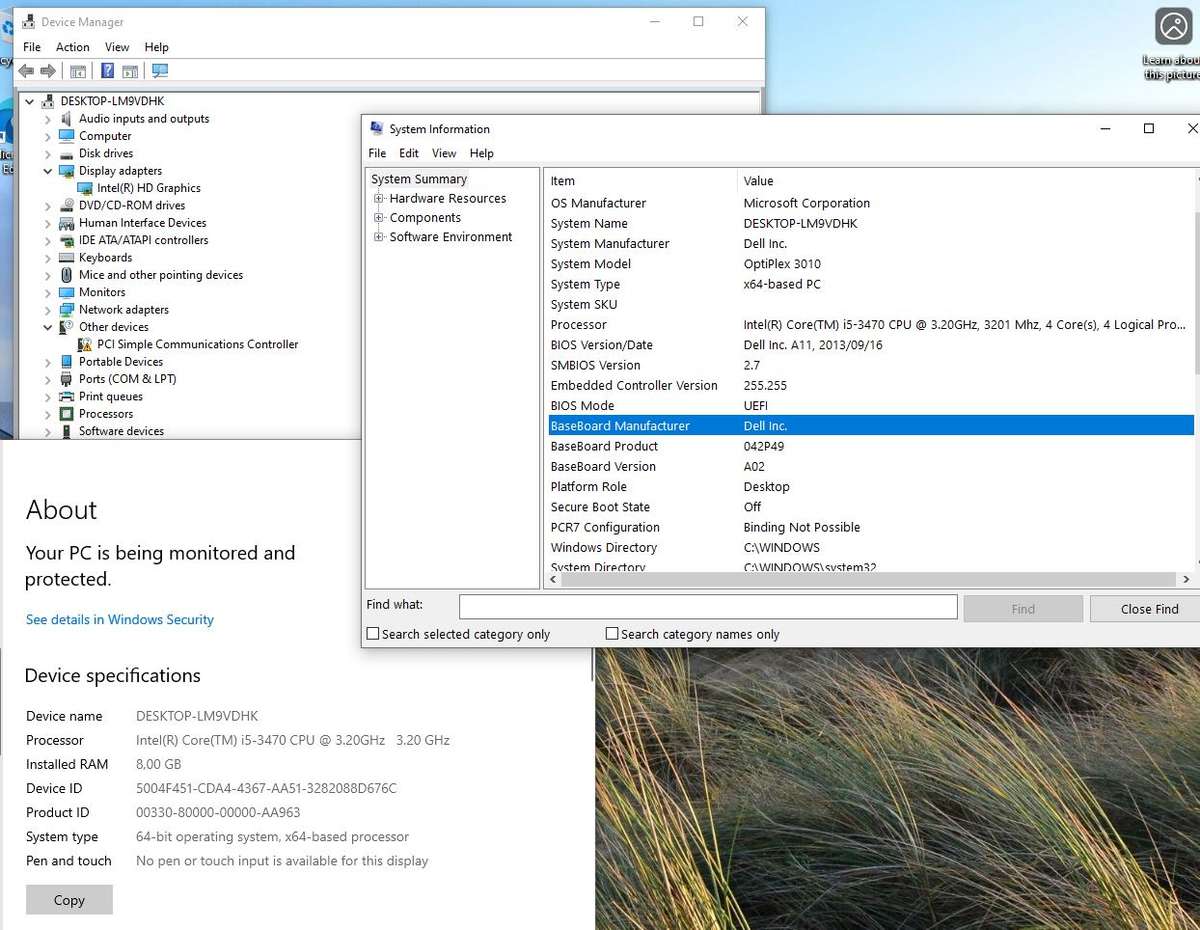Click the Close Find button

(x=1148, y=609)
